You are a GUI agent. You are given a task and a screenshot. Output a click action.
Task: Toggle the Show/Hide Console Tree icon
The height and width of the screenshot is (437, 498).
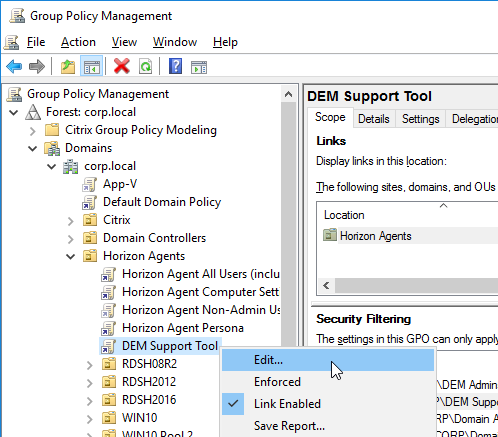(x=91, y=67)
